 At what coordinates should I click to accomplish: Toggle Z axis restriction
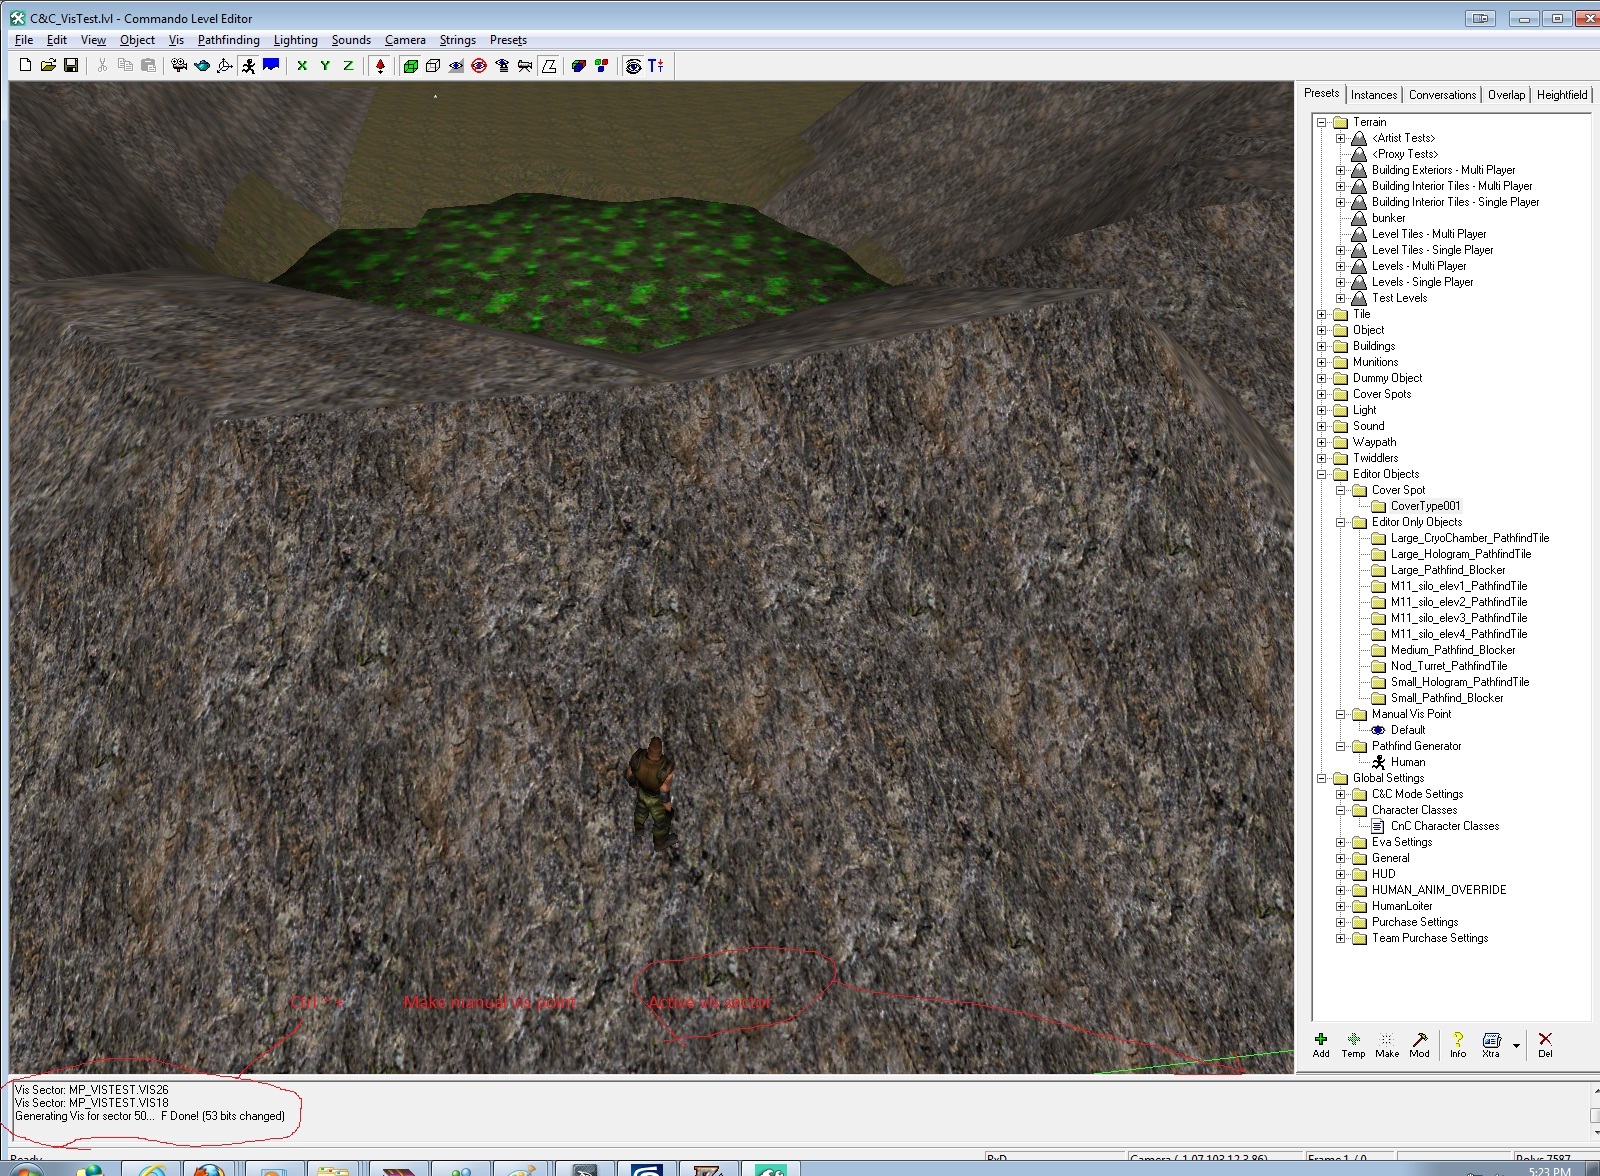coord(348,66)
